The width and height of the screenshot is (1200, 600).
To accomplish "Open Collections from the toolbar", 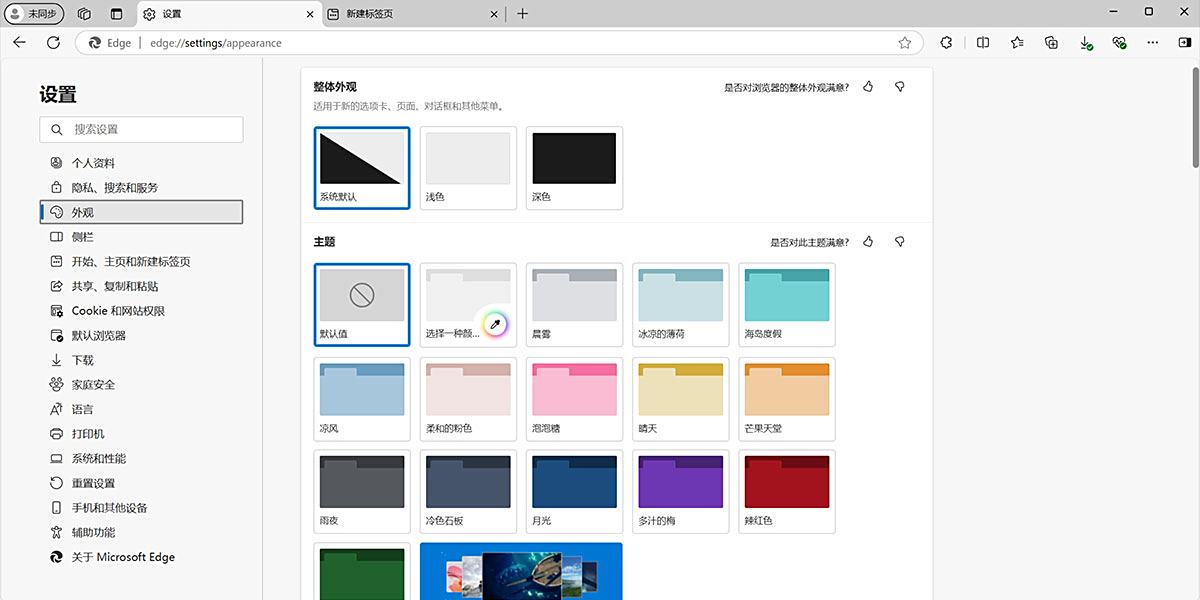I will coord(1050,42).
